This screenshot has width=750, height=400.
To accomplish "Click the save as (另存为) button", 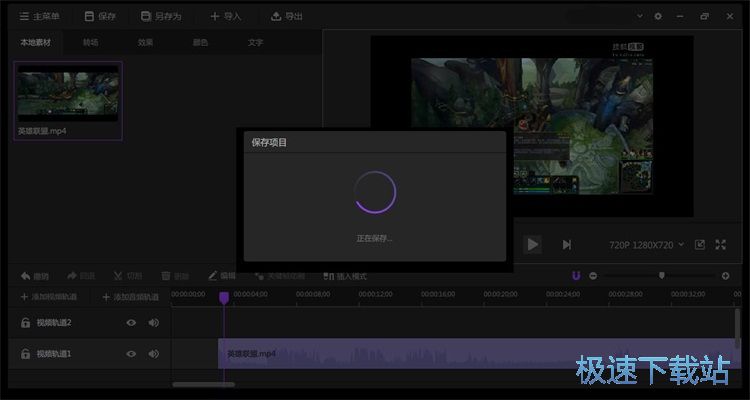I will click(161, 16).
